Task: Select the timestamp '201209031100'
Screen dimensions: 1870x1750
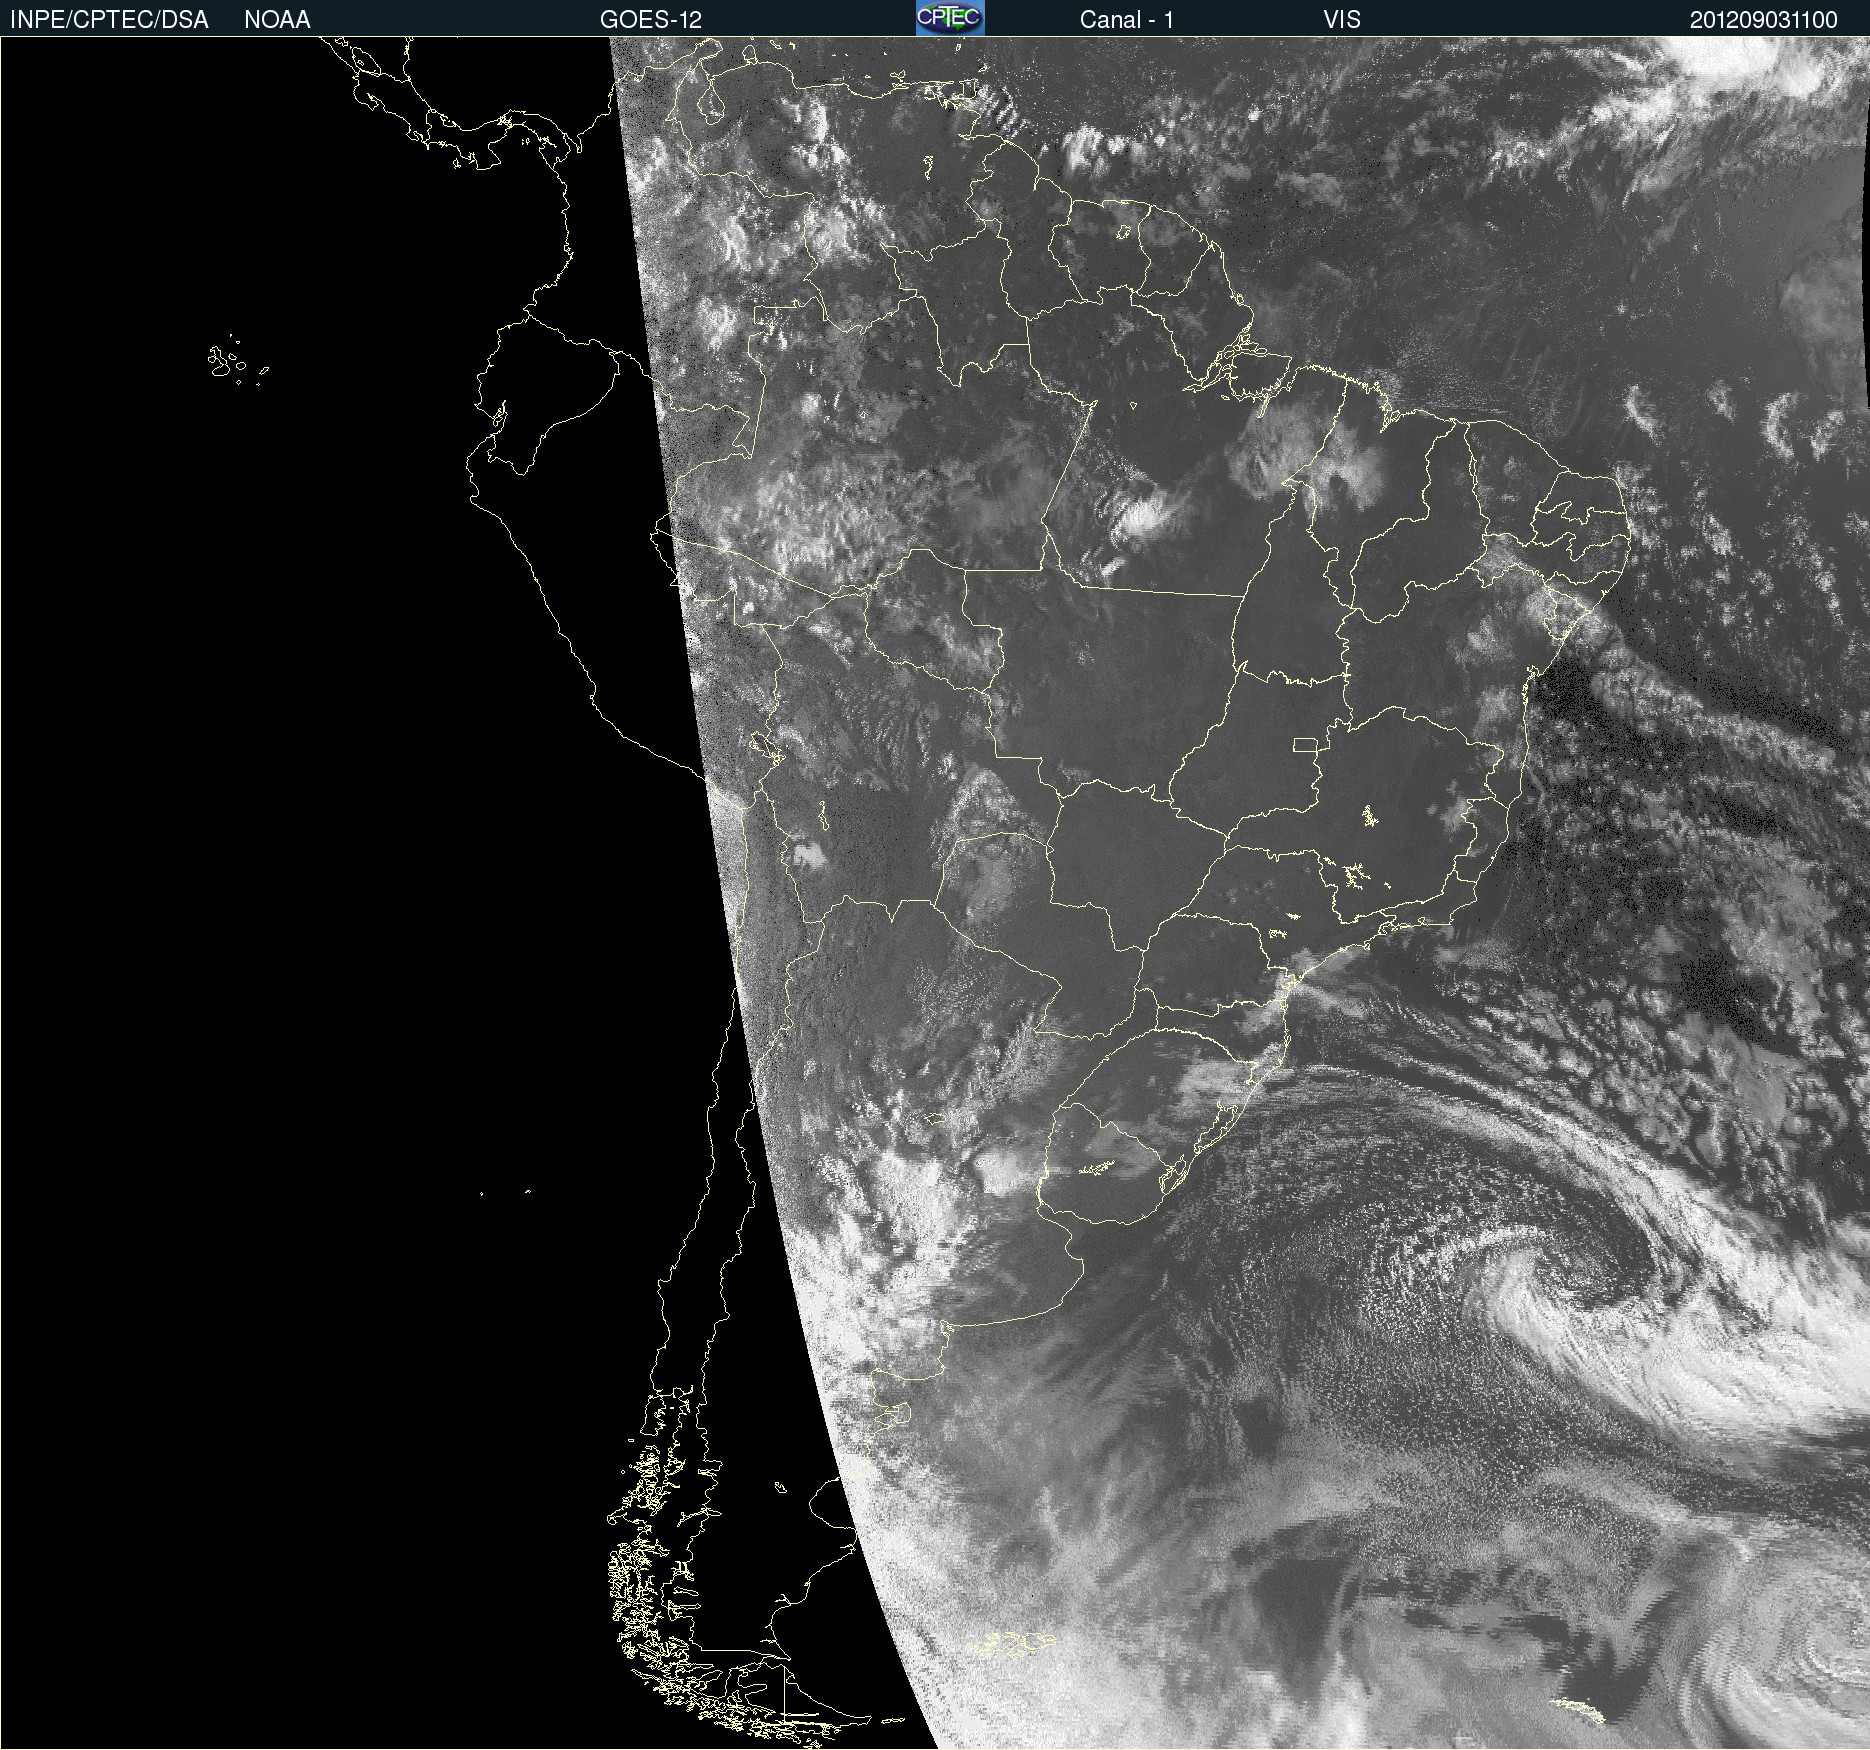Action: [x=1763, y=20]
